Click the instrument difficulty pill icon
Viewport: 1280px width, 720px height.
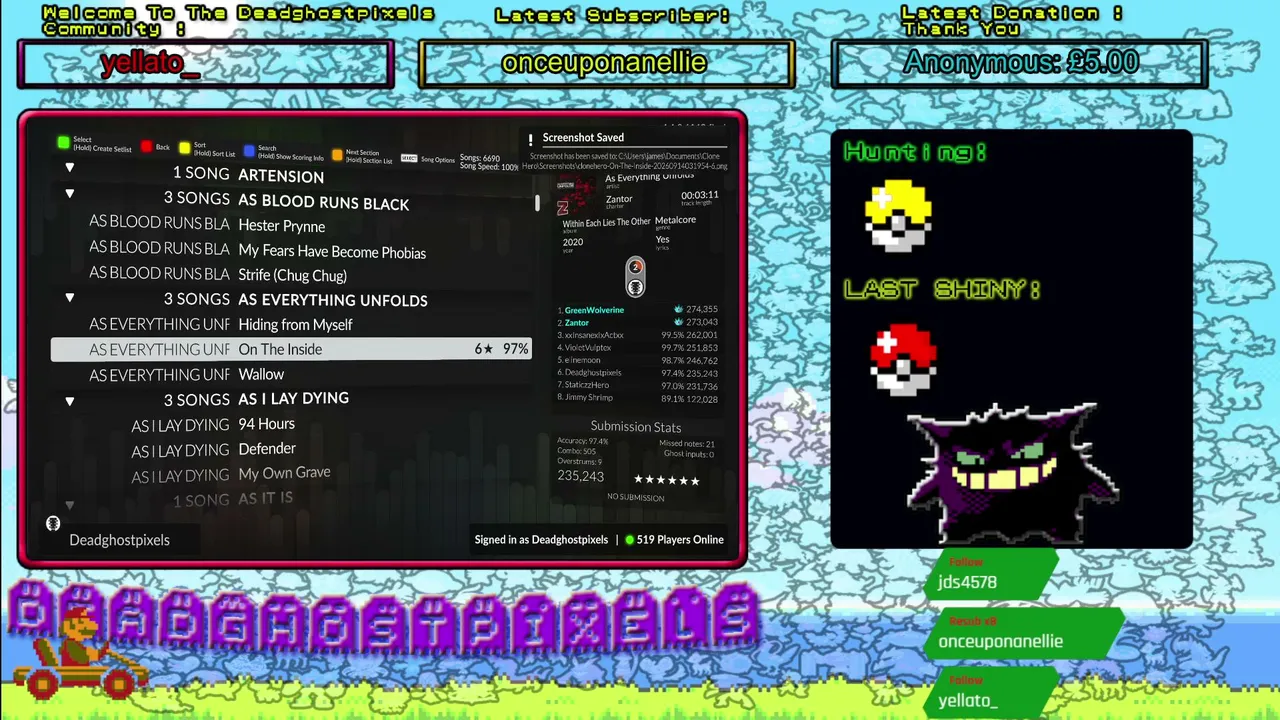click(x=635, y=277)
